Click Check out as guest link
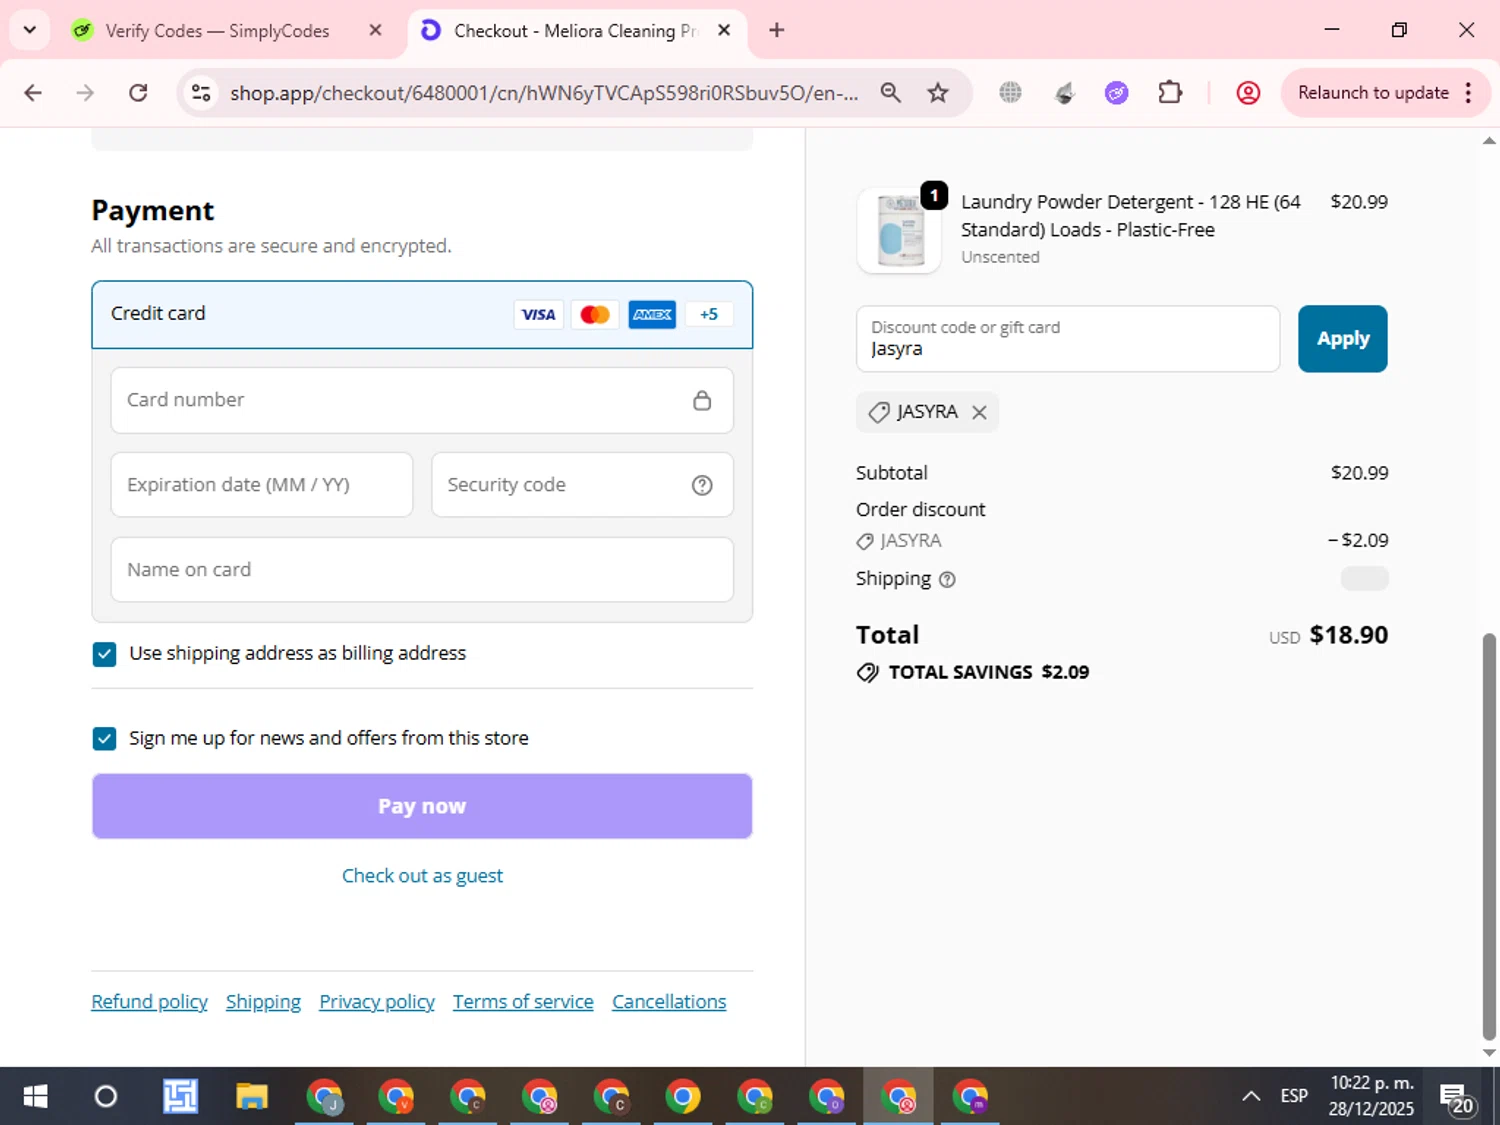 coord(422,876)
